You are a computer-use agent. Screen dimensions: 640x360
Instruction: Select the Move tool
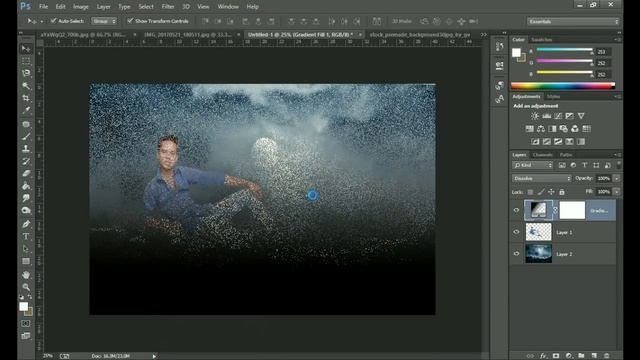click(26, 49)
